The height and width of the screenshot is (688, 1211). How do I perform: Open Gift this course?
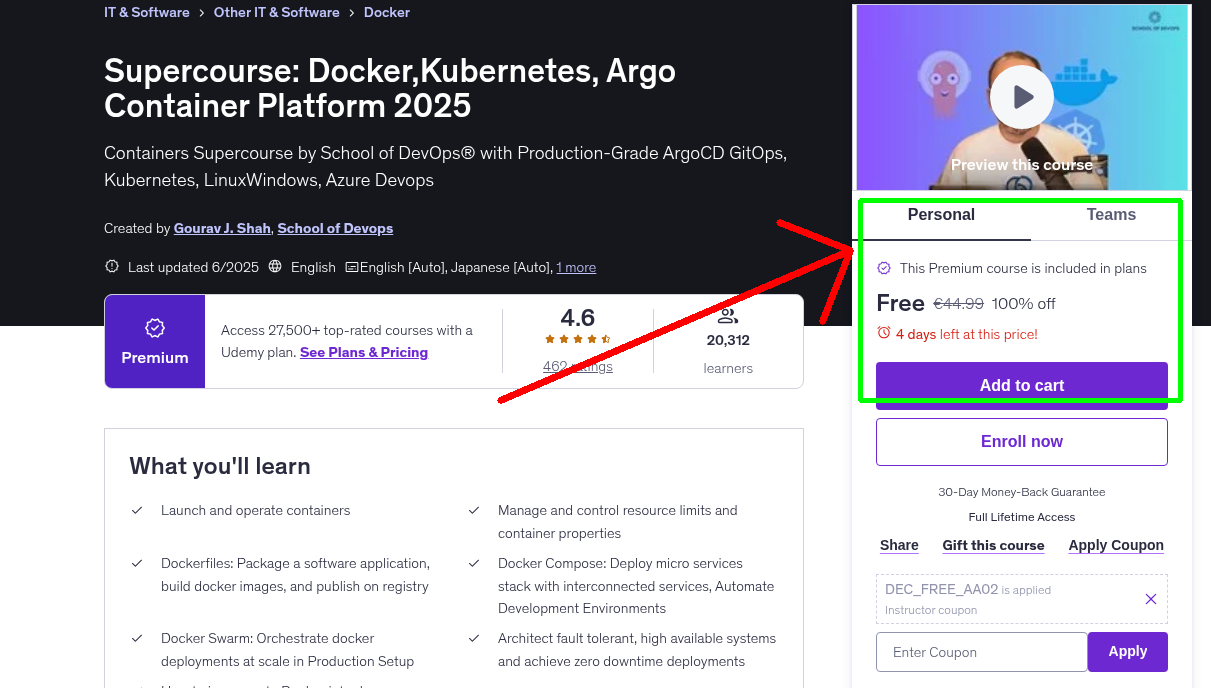pyautogui.click(x=993, y=545)
